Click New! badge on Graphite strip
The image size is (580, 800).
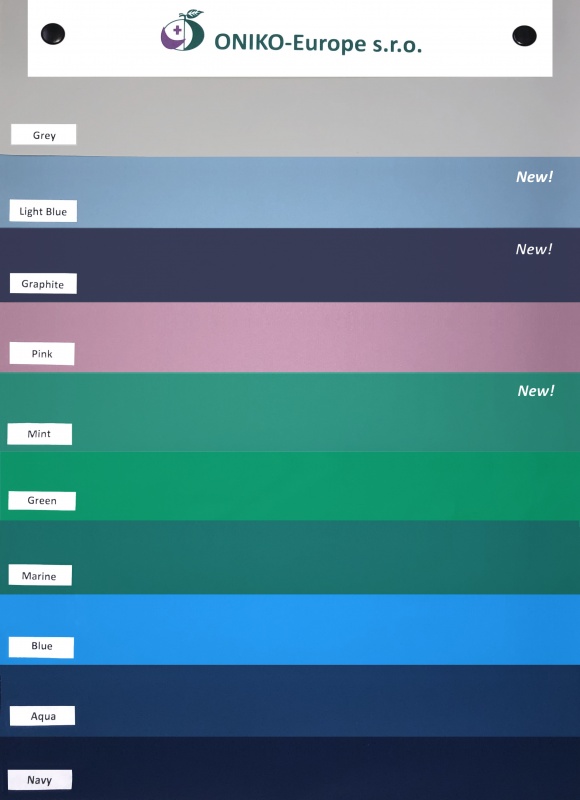534,249
